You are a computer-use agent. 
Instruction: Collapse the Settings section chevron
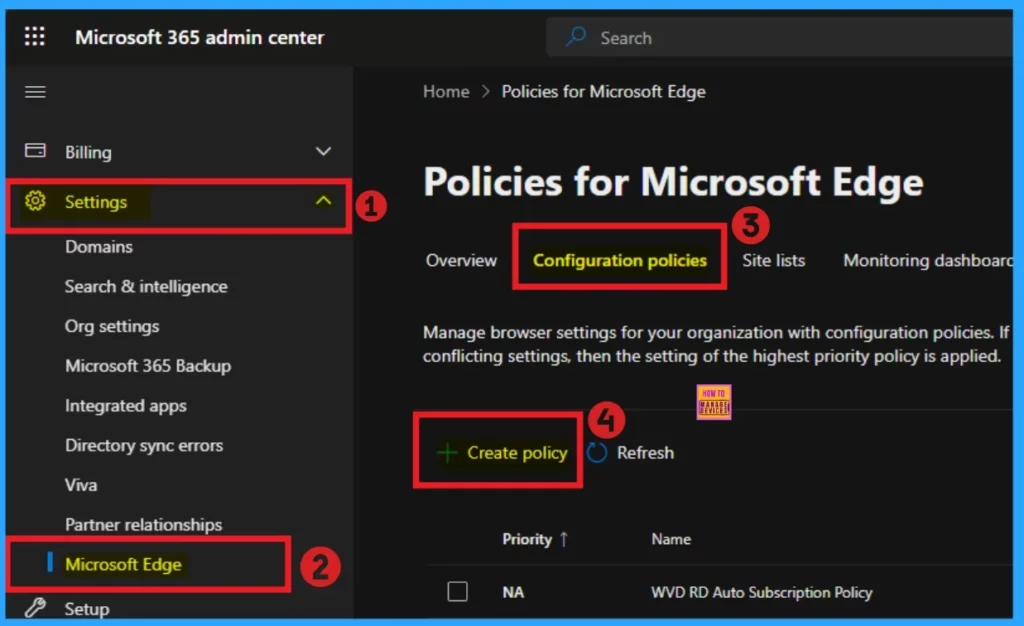pyautogui.click(x=323, y=200)
